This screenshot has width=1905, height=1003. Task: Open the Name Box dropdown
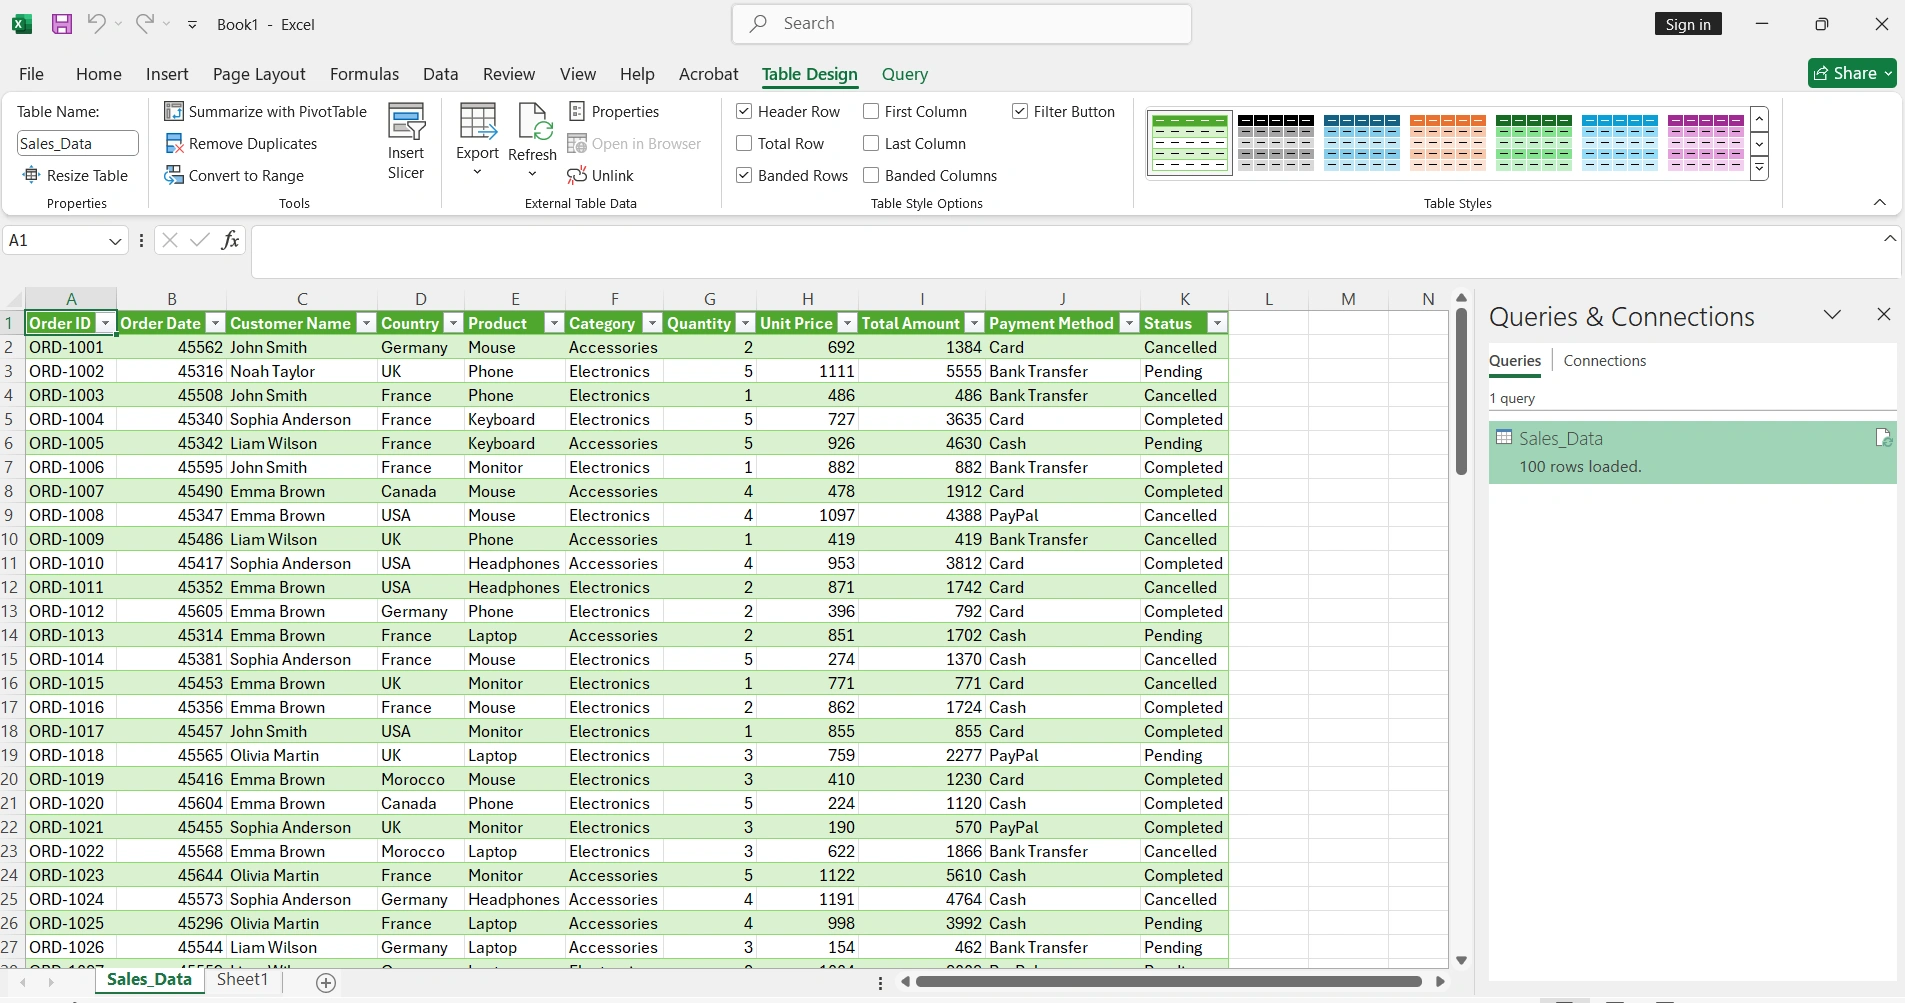point(114,240)
